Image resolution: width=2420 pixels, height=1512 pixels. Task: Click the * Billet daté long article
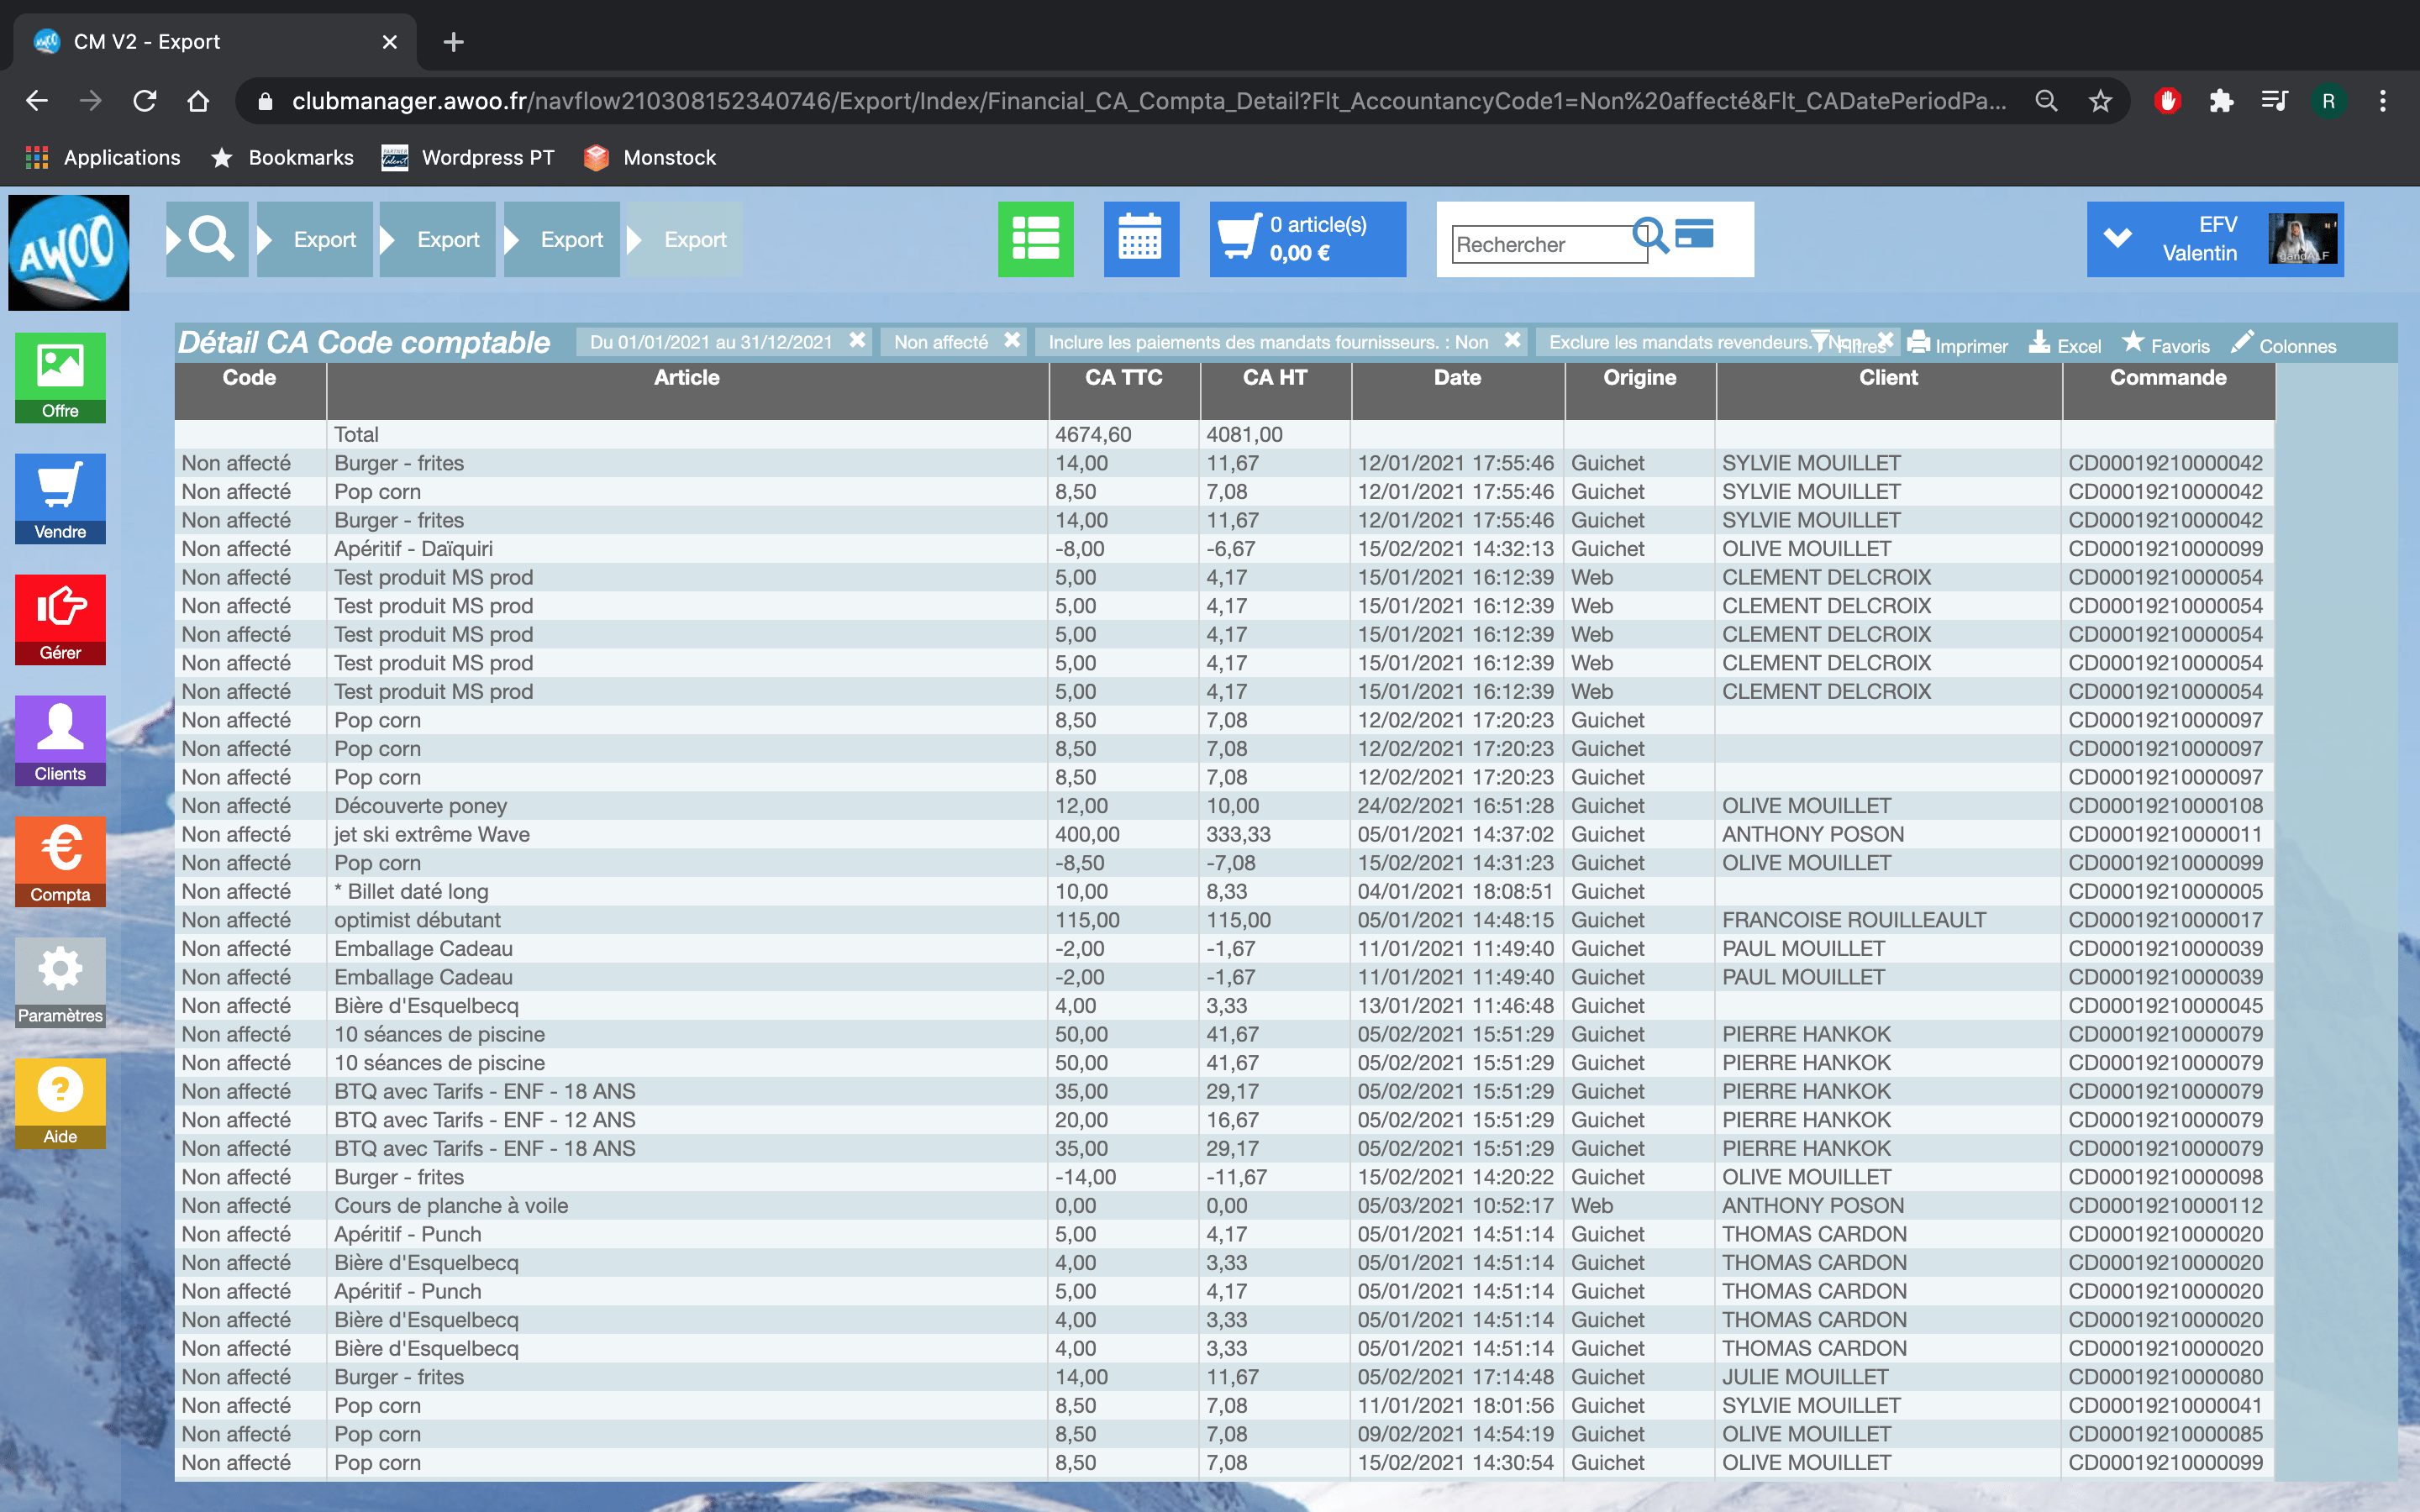click(x=411, y=891)
